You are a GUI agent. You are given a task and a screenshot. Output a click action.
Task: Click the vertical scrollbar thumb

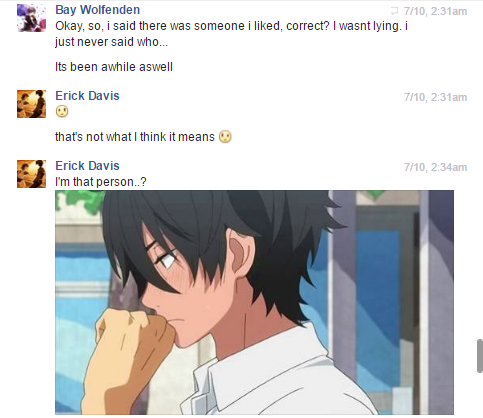(x=480, y=356)
